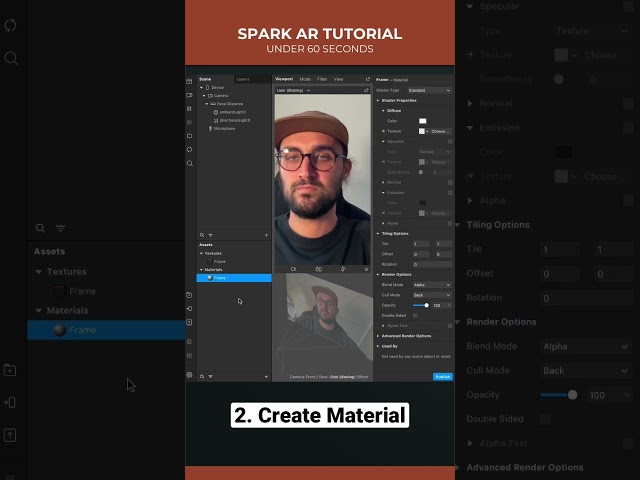The height and width of the screenshot is (480, 640).
Task: Expand Advanced Render Options in center inspector
Action: (x=378, y=336)
